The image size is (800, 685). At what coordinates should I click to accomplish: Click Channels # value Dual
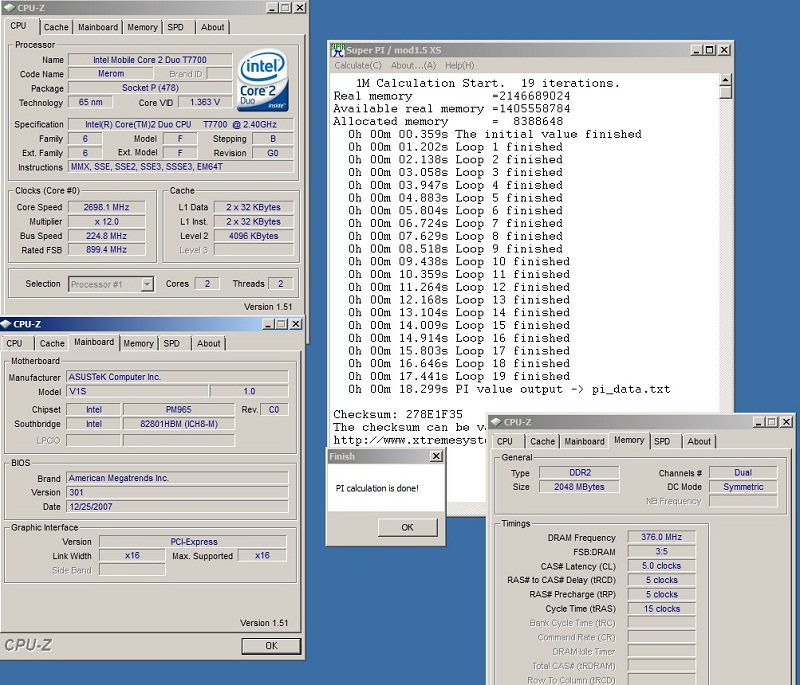click(x=743, y=473)
